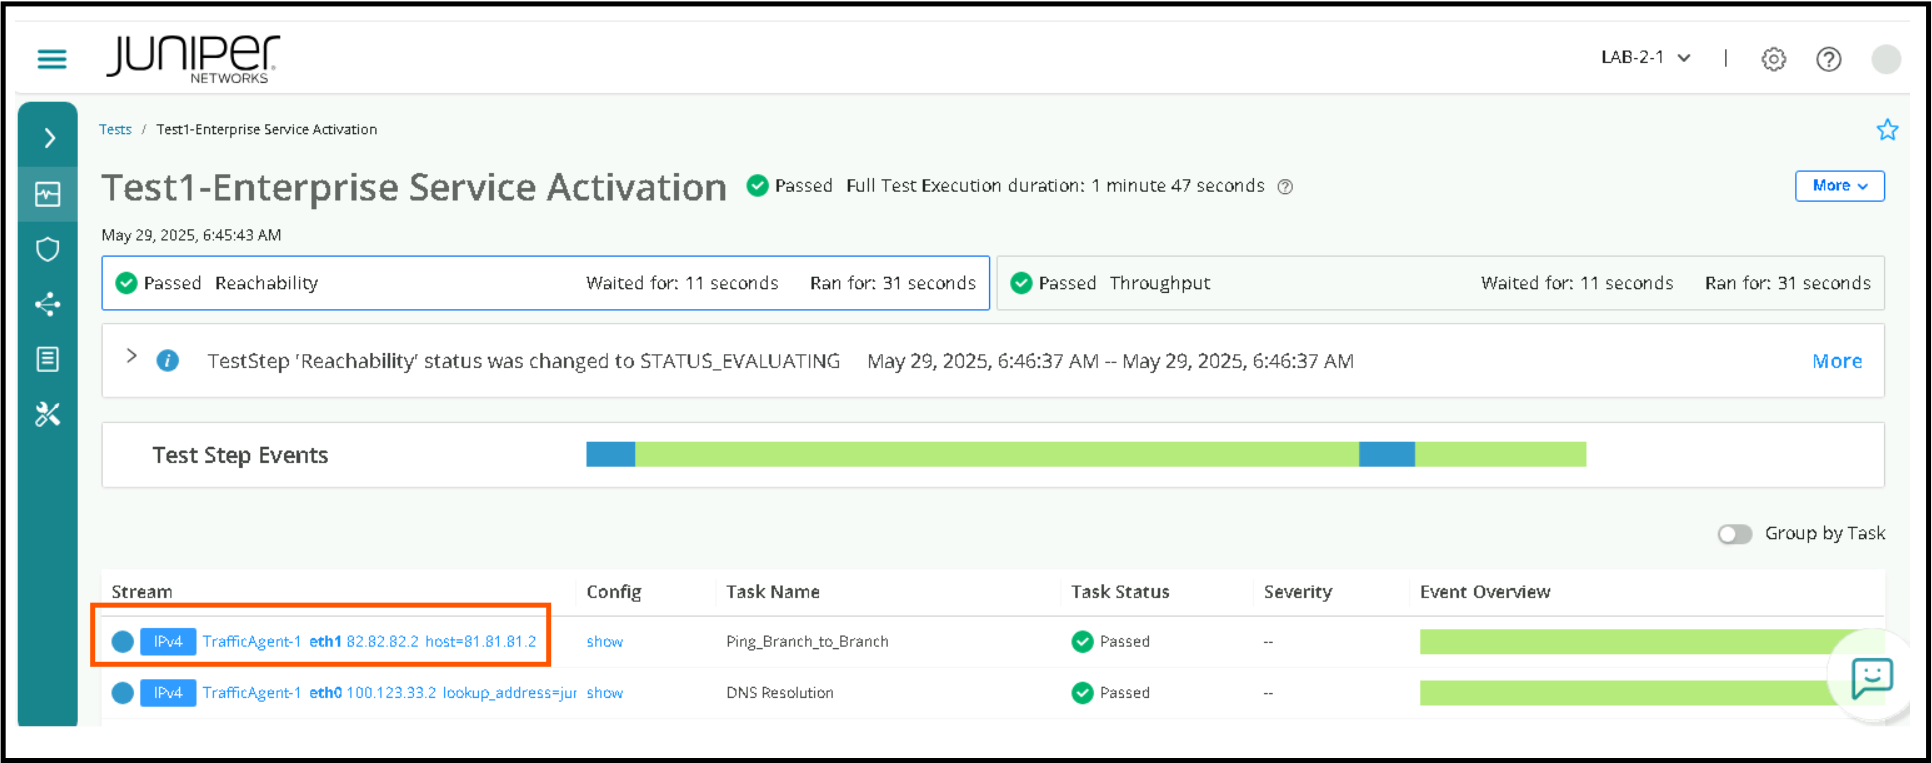The width and height of the screenshot is (1932, 763).
Task: Open the shield sidebar icon
Action: coord(48,249)
